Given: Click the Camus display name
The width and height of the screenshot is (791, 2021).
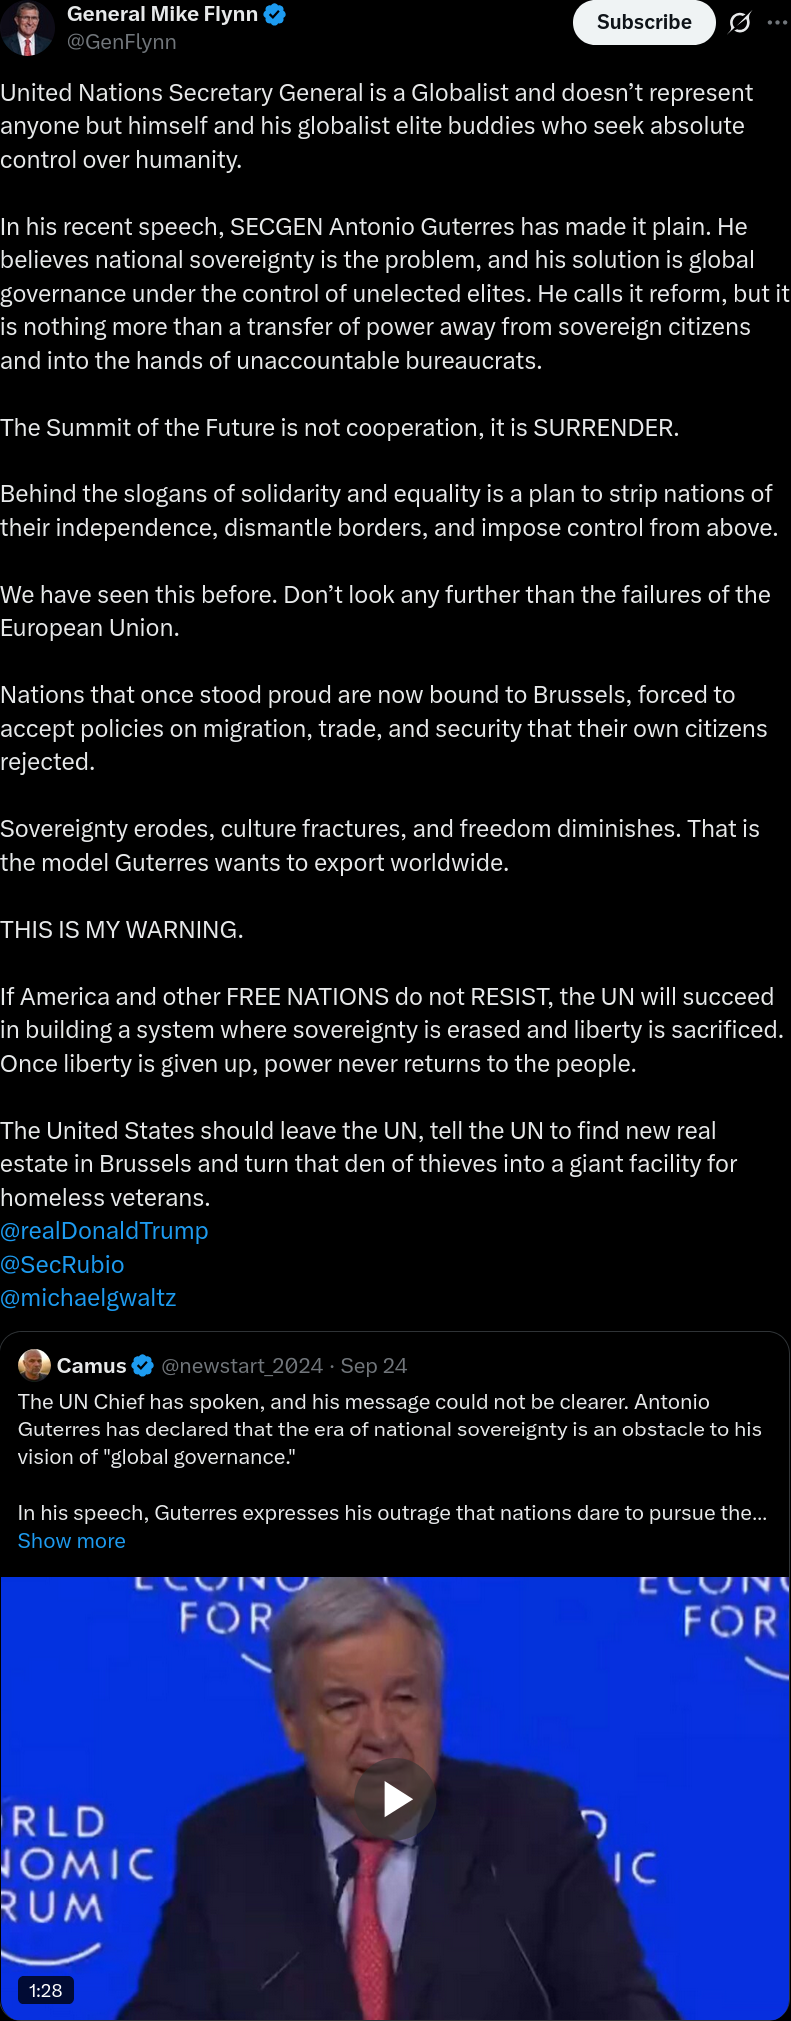Looking at the screenshot, I should 91,1366.
